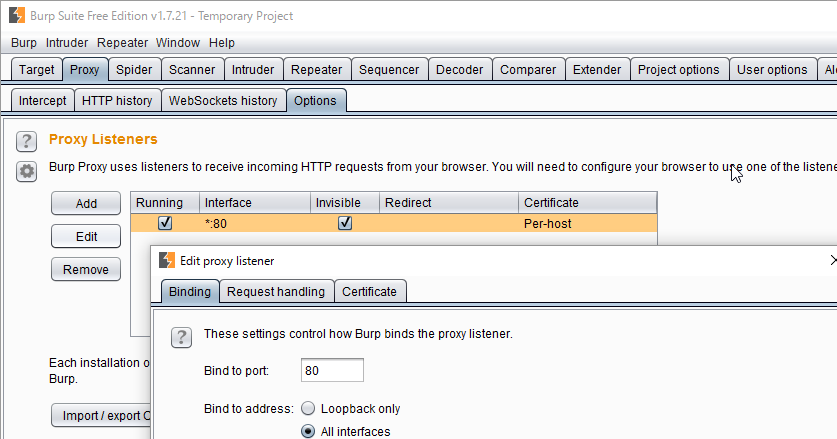Click the Add listener button
Screen dimensions: 837x439
point(86,203)
